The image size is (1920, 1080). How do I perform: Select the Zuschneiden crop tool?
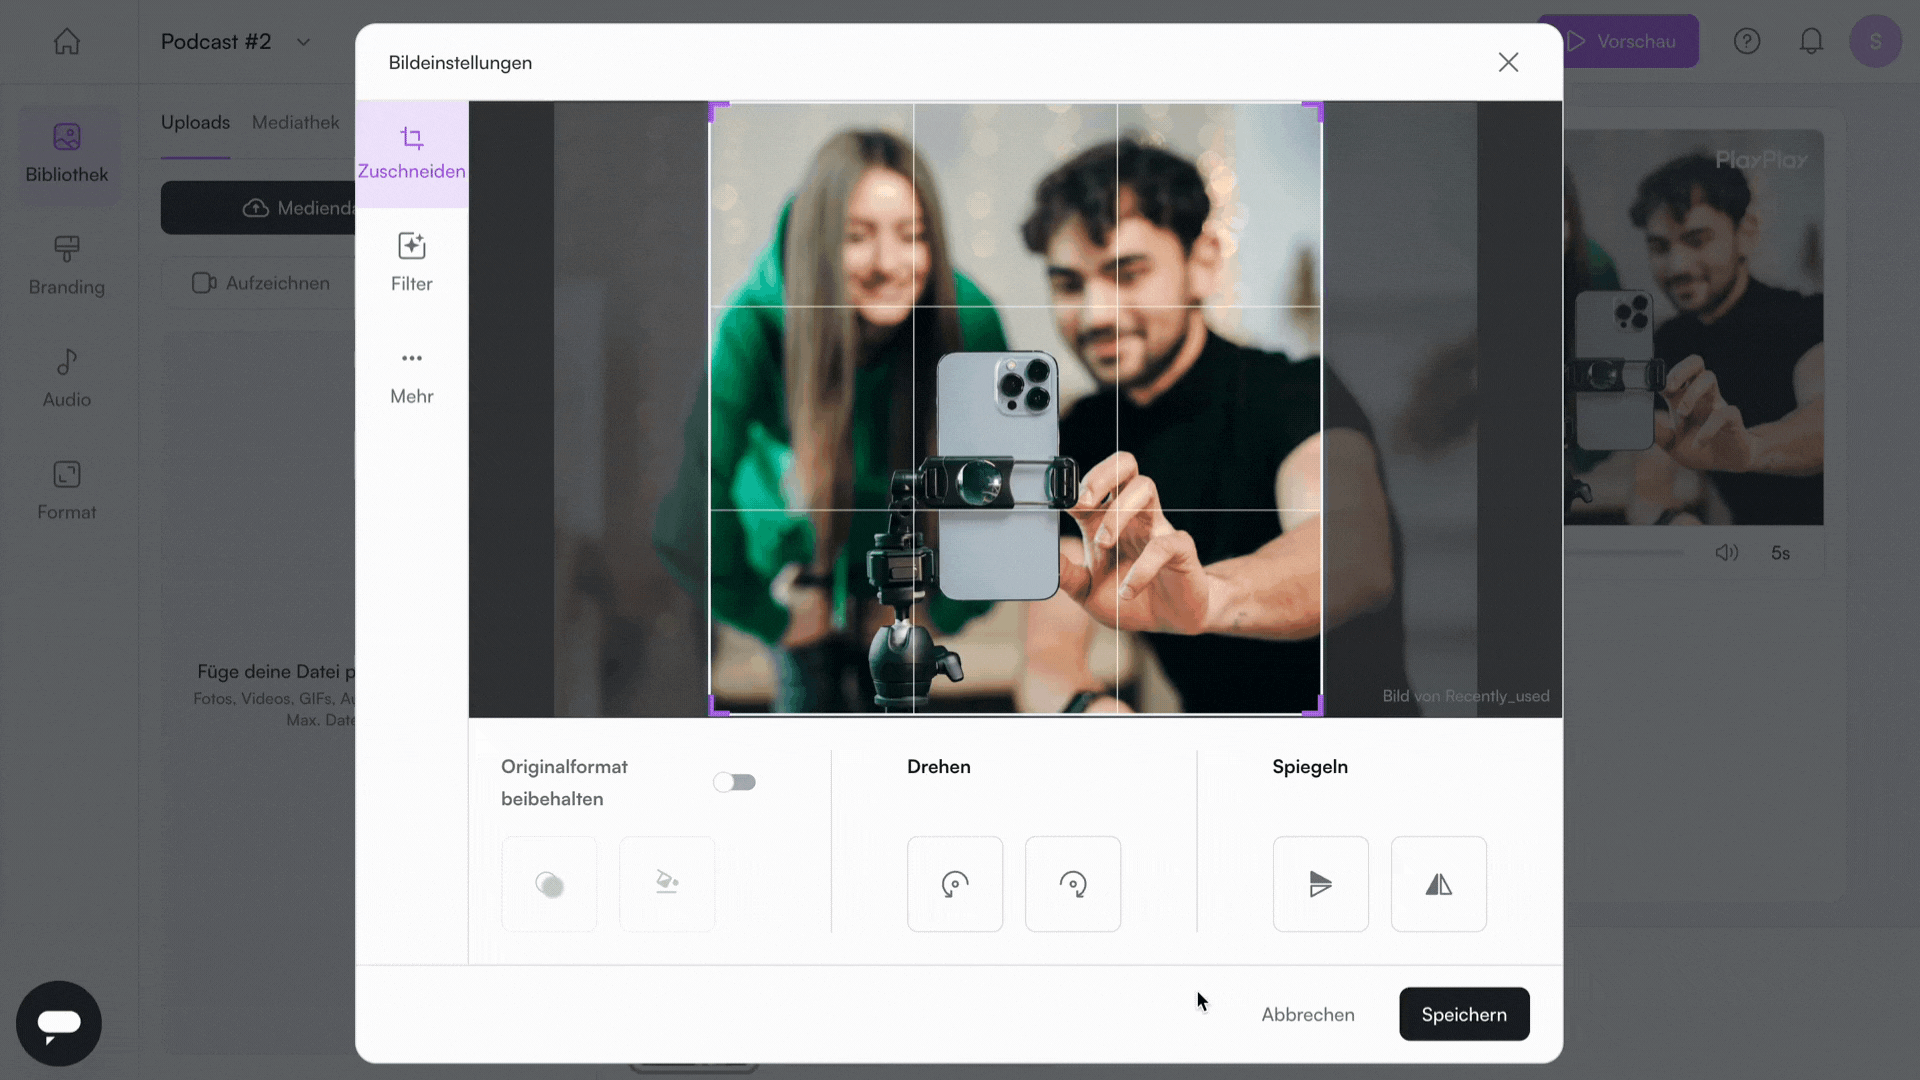(x=411, y=153)
